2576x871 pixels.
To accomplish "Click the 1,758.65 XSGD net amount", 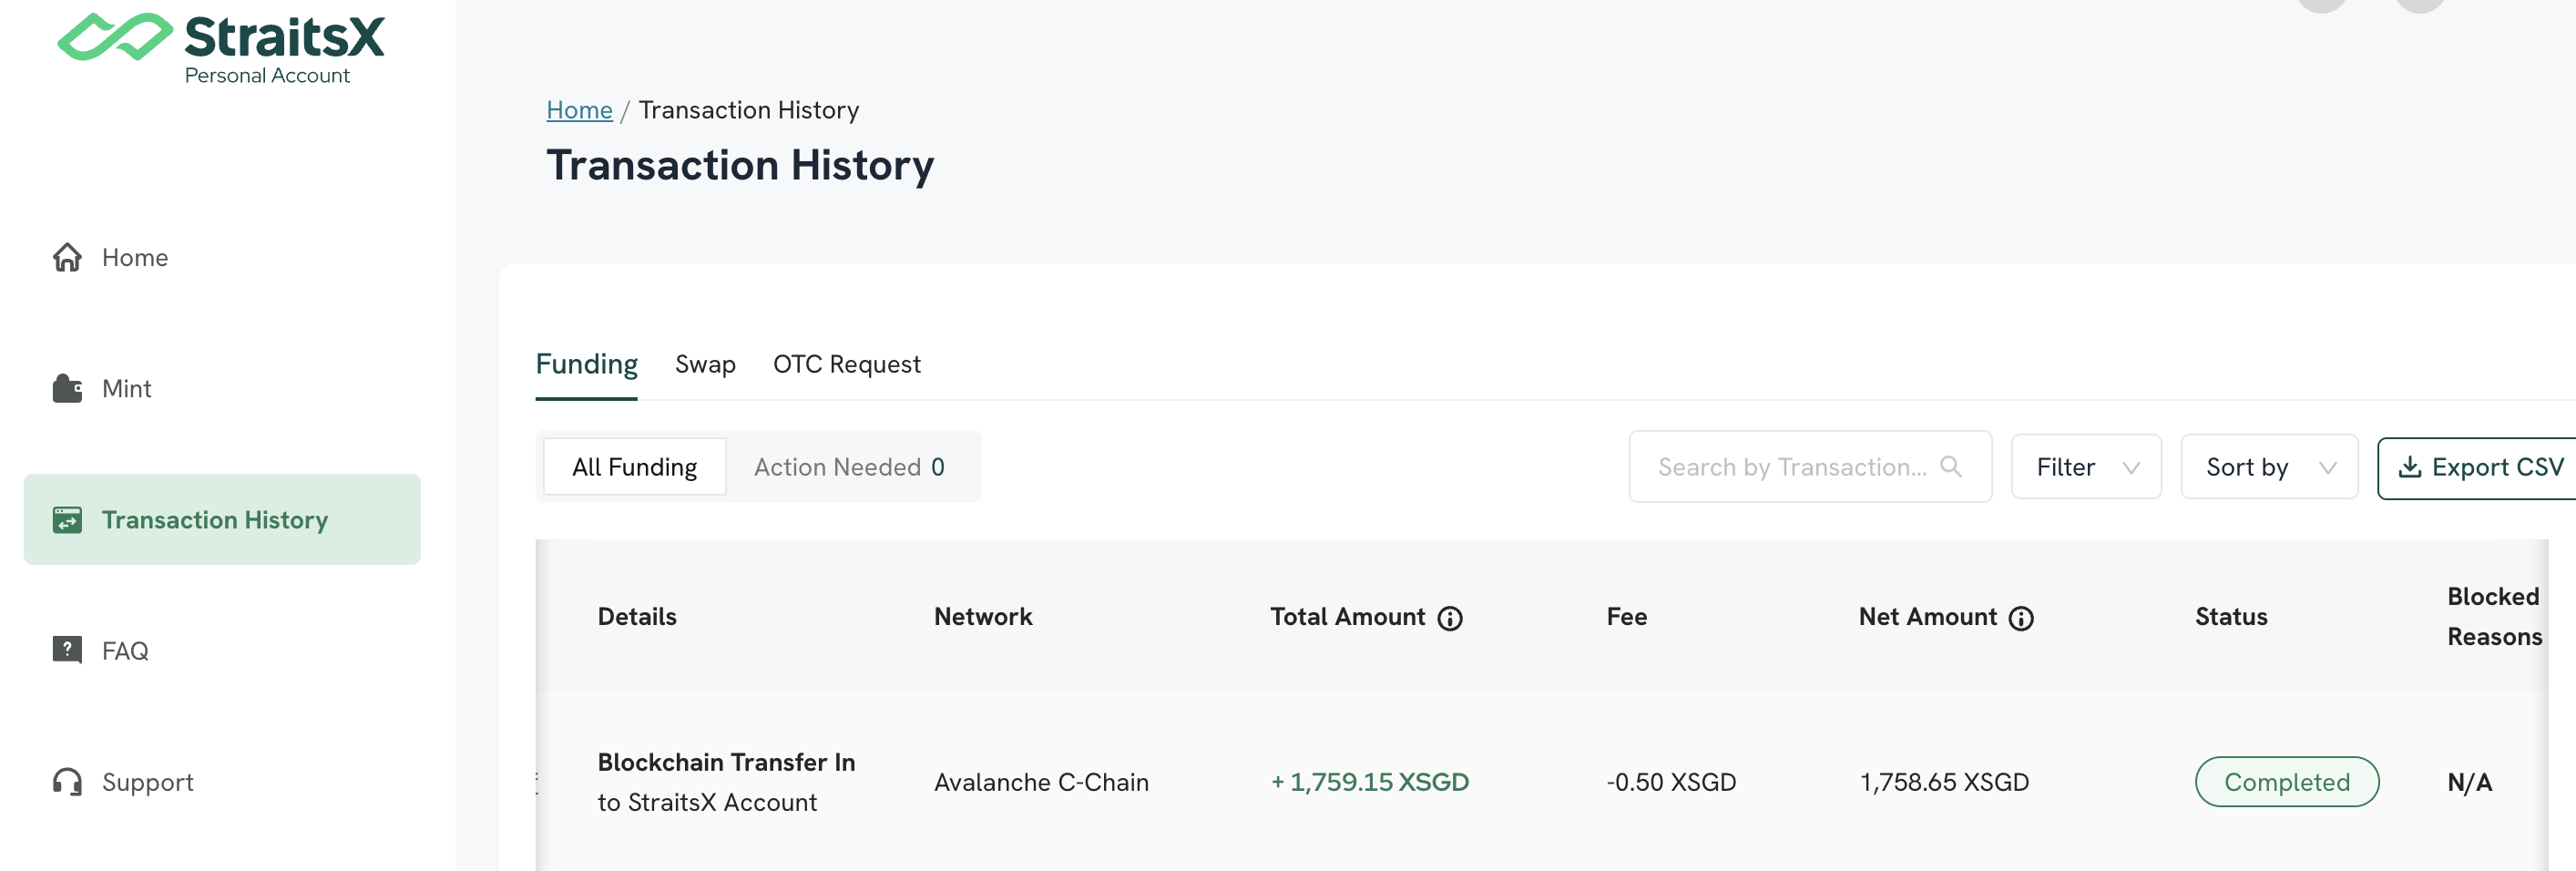I will (1944, 782).
